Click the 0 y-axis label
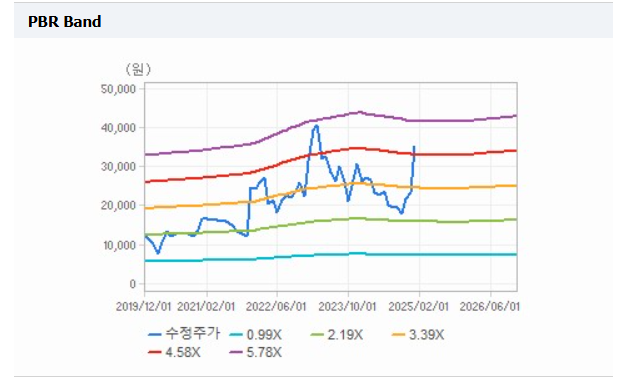 (x=133, y=284)
